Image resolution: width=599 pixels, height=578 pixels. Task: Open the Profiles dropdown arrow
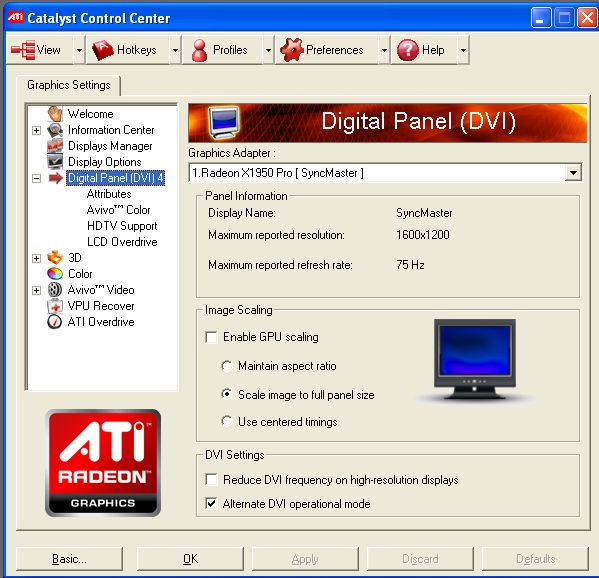tap(268, 50)
